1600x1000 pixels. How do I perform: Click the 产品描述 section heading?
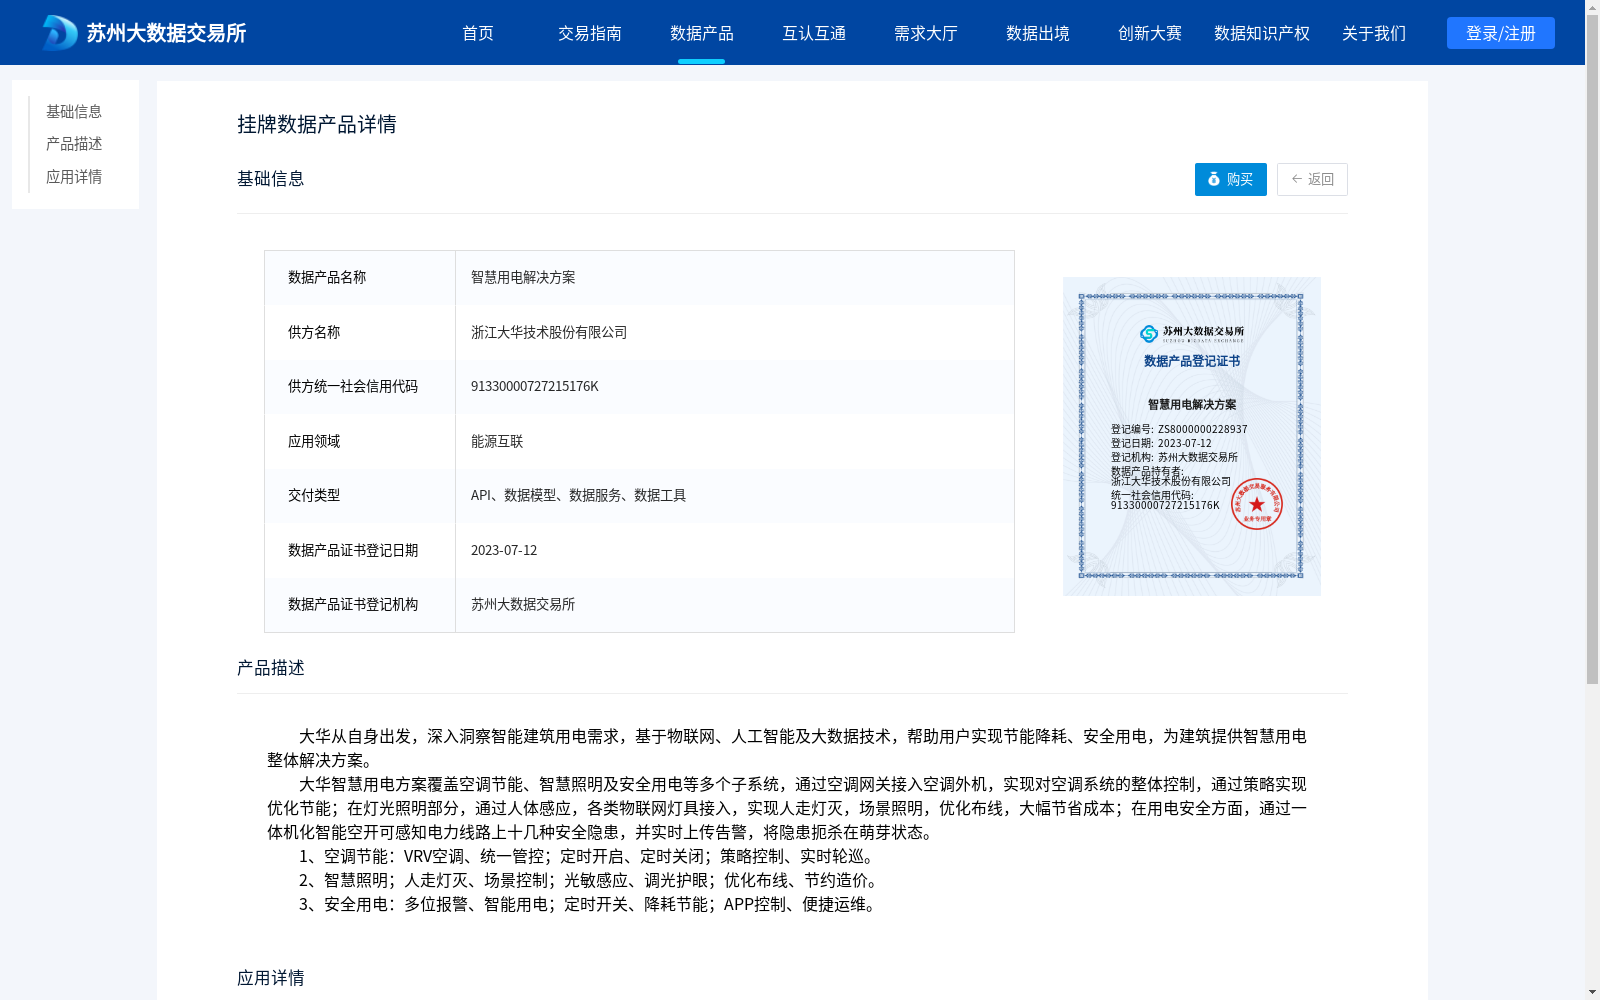click(x=271, y=668)
